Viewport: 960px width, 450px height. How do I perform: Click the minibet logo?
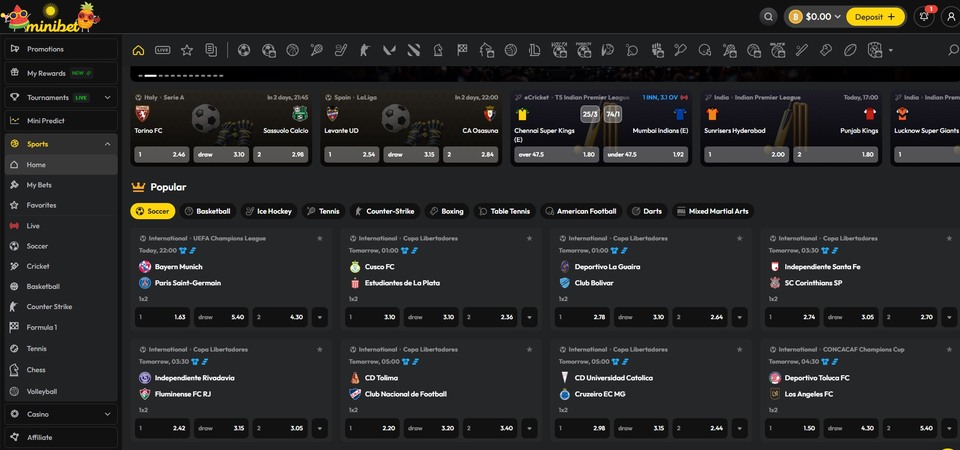pyautogui.click(x=51, y=17)
